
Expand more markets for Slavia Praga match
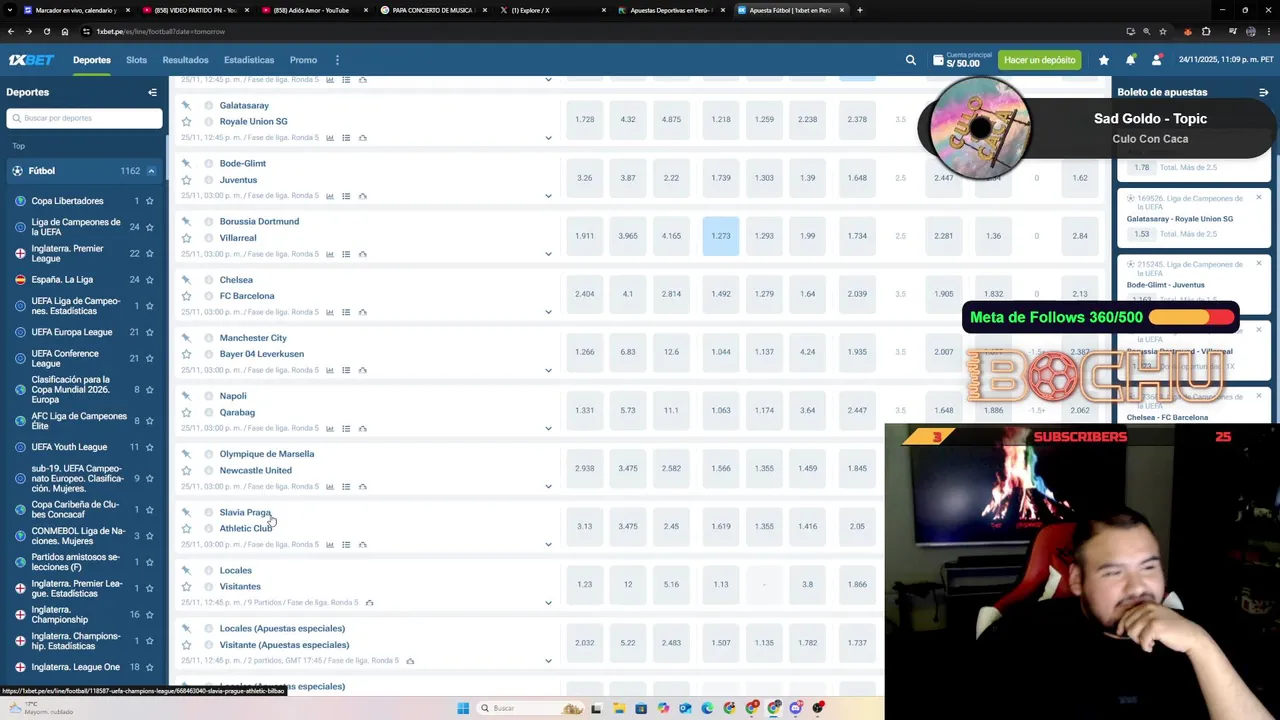548,545
